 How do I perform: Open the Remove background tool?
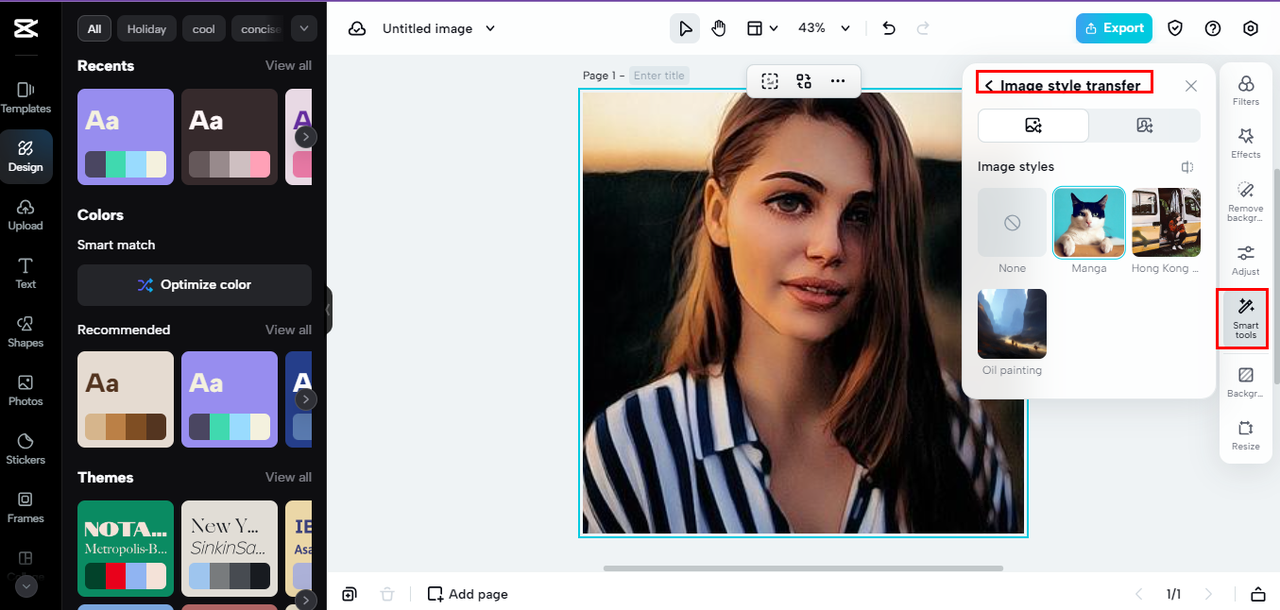point(1246,201)
